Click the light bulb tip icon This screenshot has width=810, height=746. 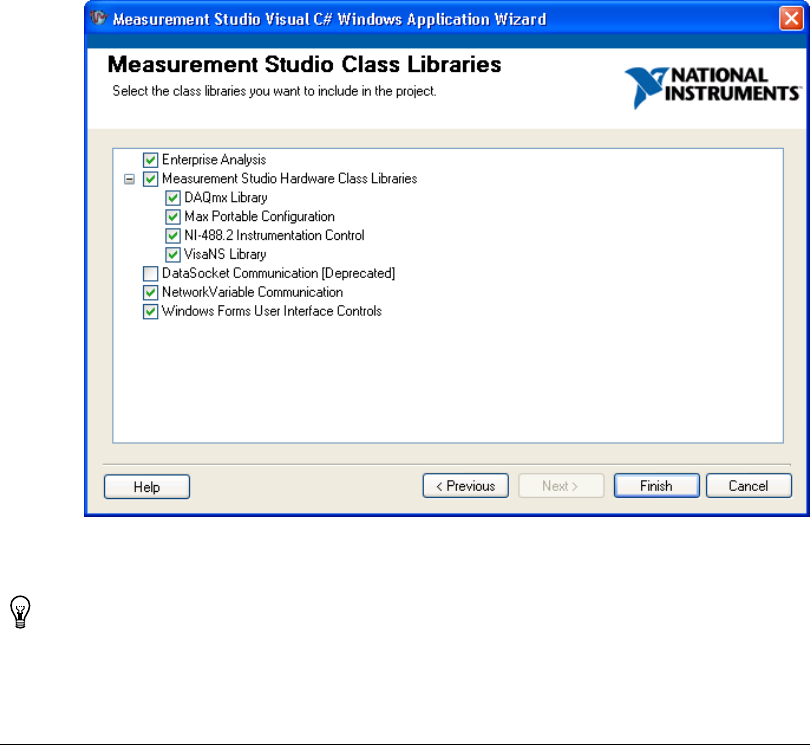20,612
